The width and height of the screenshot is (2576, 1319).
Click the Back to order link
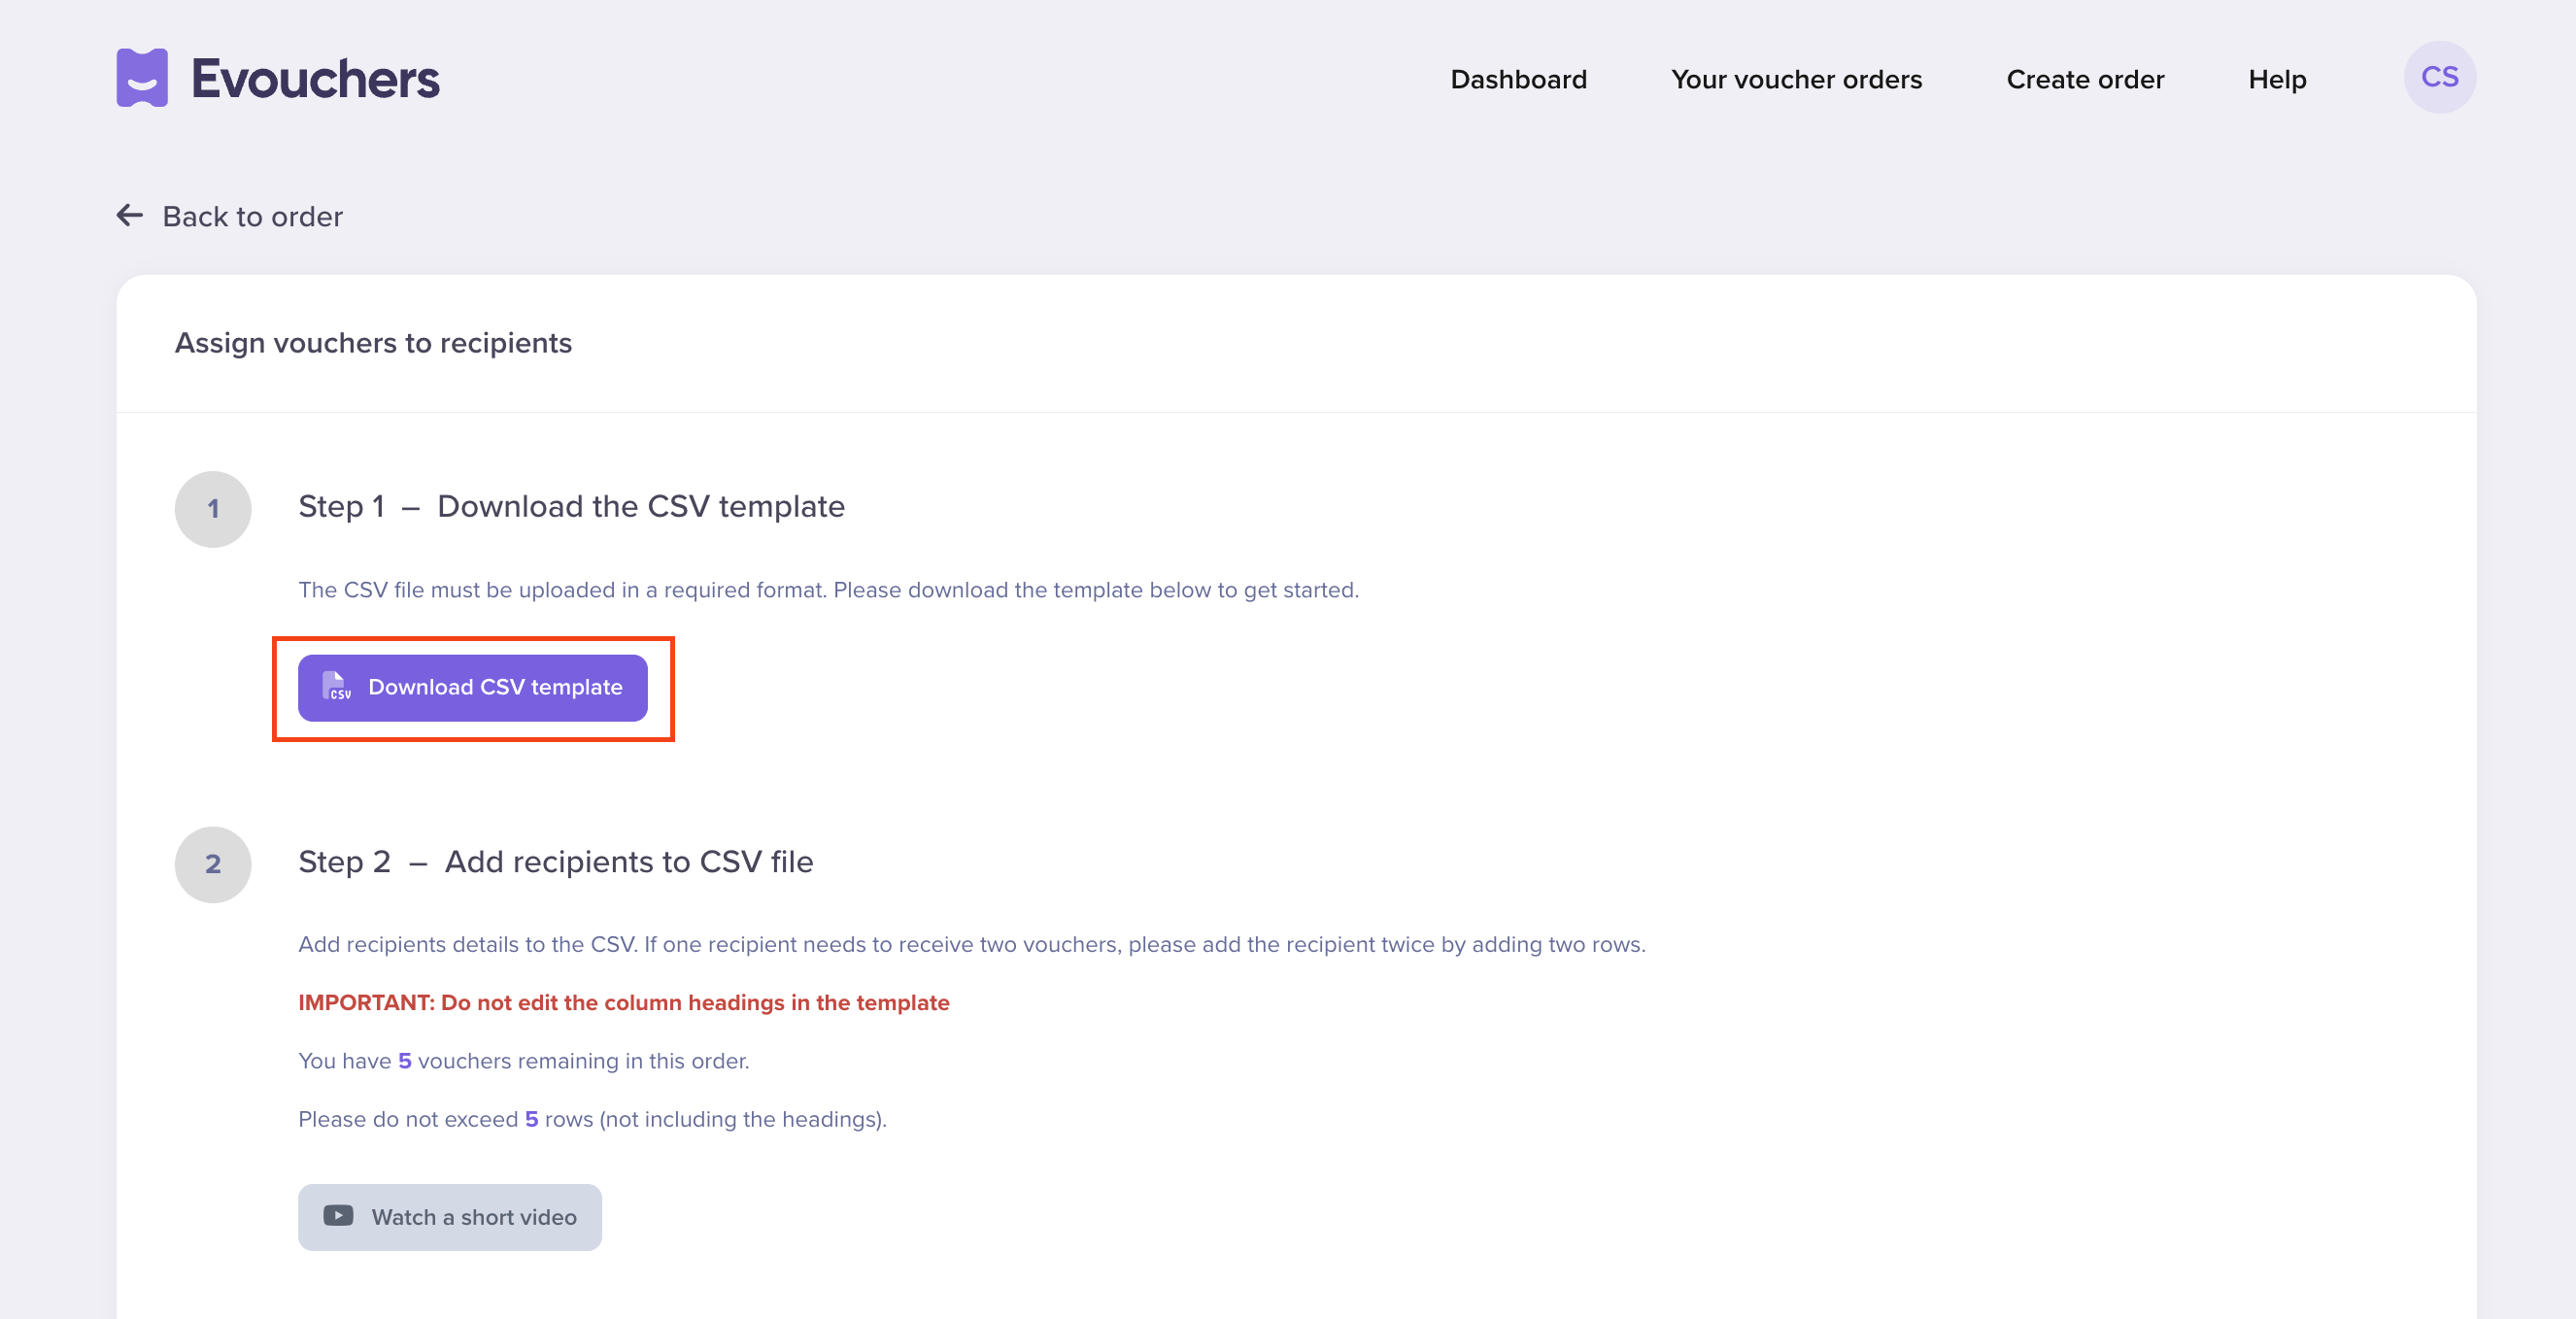(251, 215)
